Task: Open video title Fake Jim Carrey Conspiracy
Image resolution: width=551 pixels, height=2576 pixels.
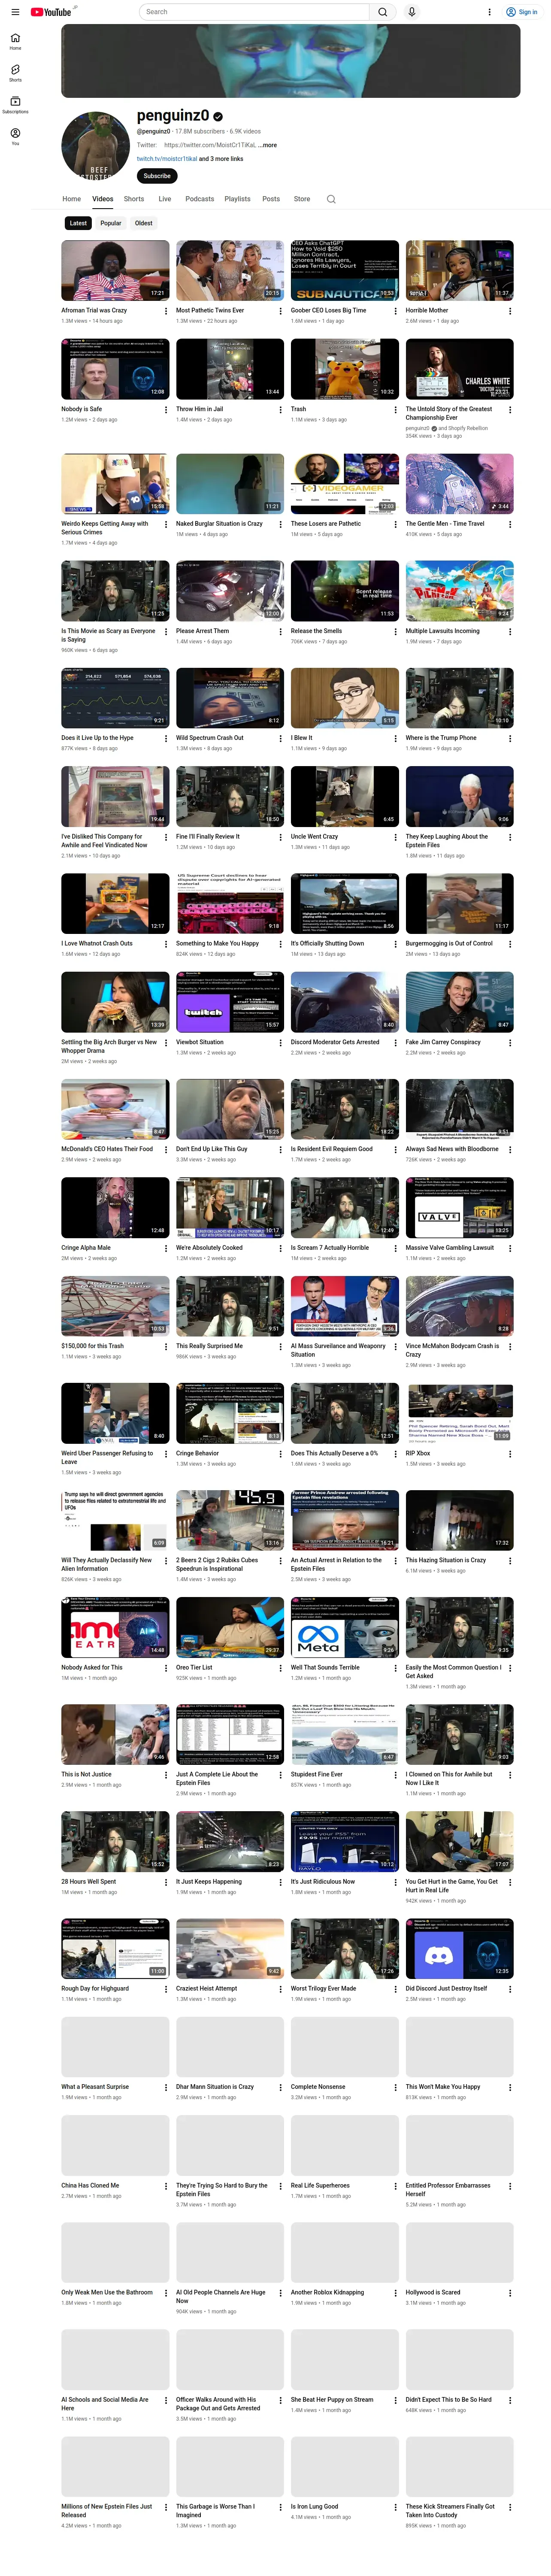Action: pos(443,1042)
